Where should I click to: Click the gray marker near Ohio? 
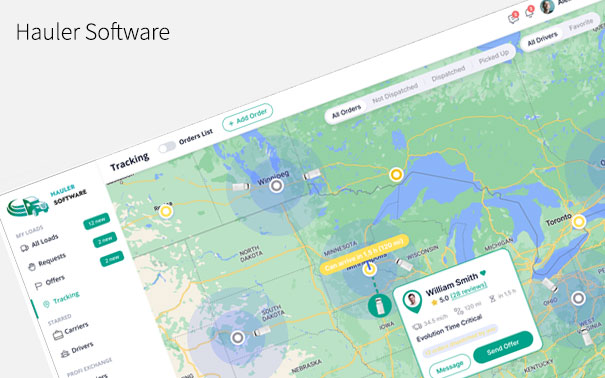click(x=578, y=298)
